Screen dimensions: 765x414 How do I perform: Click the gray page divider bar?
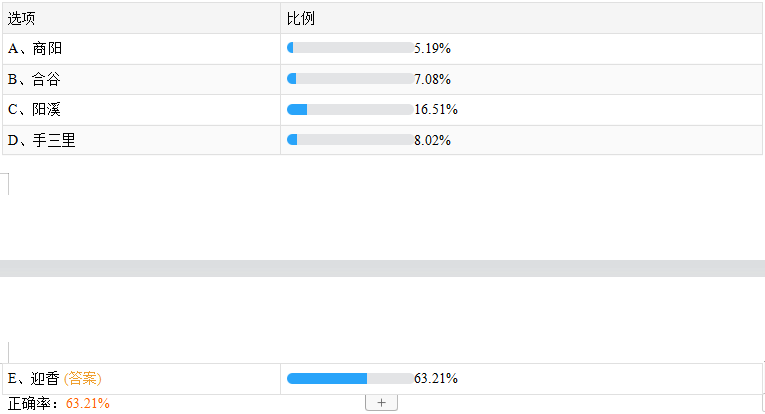click(382, 268)
